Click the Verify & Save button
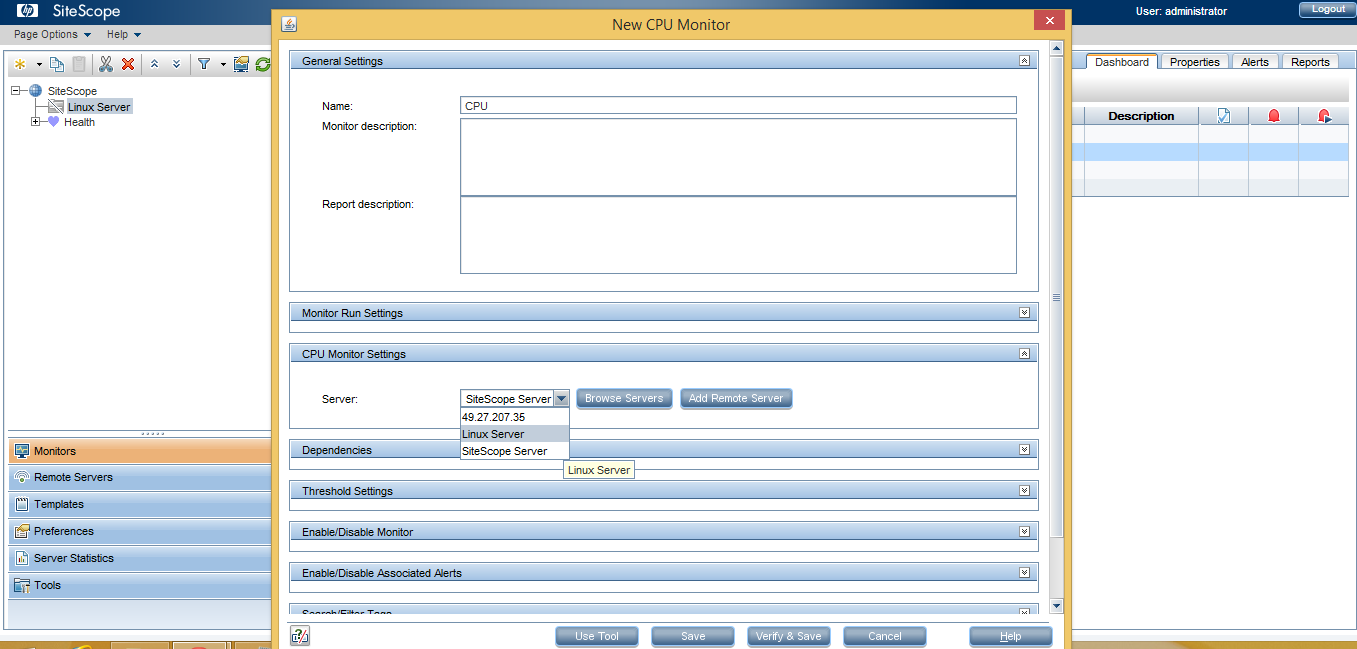1357x649 pixels. (x=789, y=636)
